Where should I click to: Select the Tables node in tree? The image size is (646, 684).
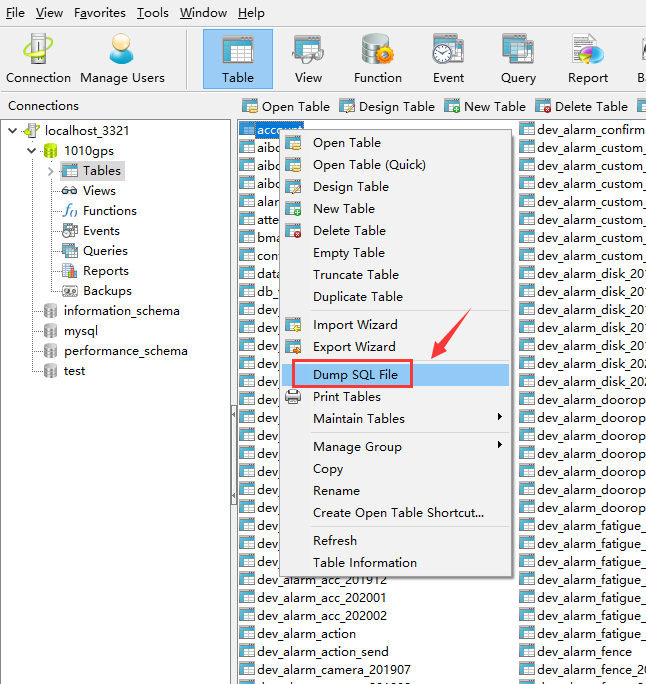coord(92,171)
